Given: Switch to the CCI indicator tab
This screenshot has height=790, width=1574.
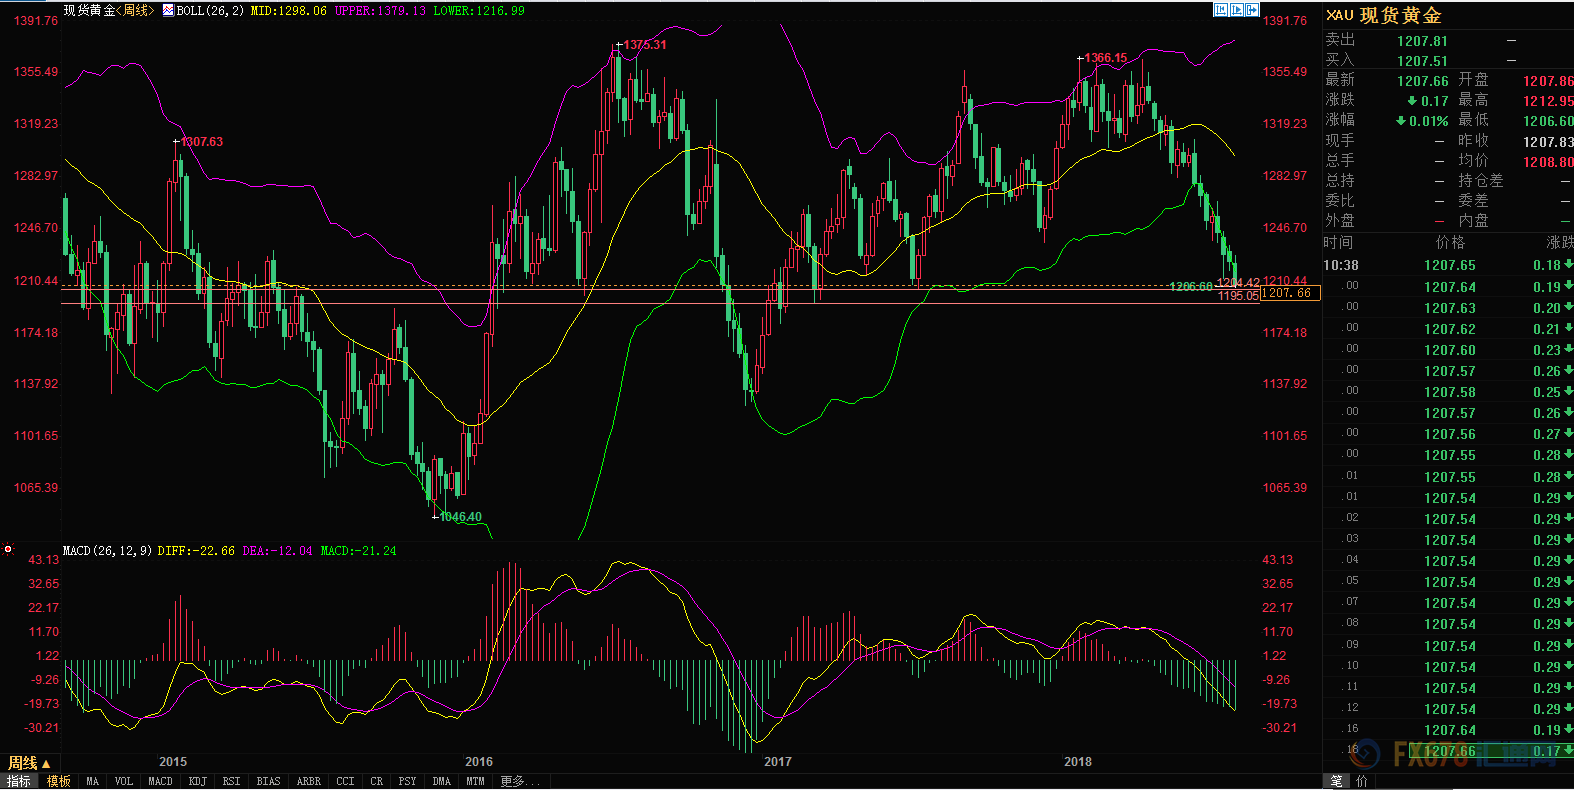Looking at the screenshot, I should 346,781.
